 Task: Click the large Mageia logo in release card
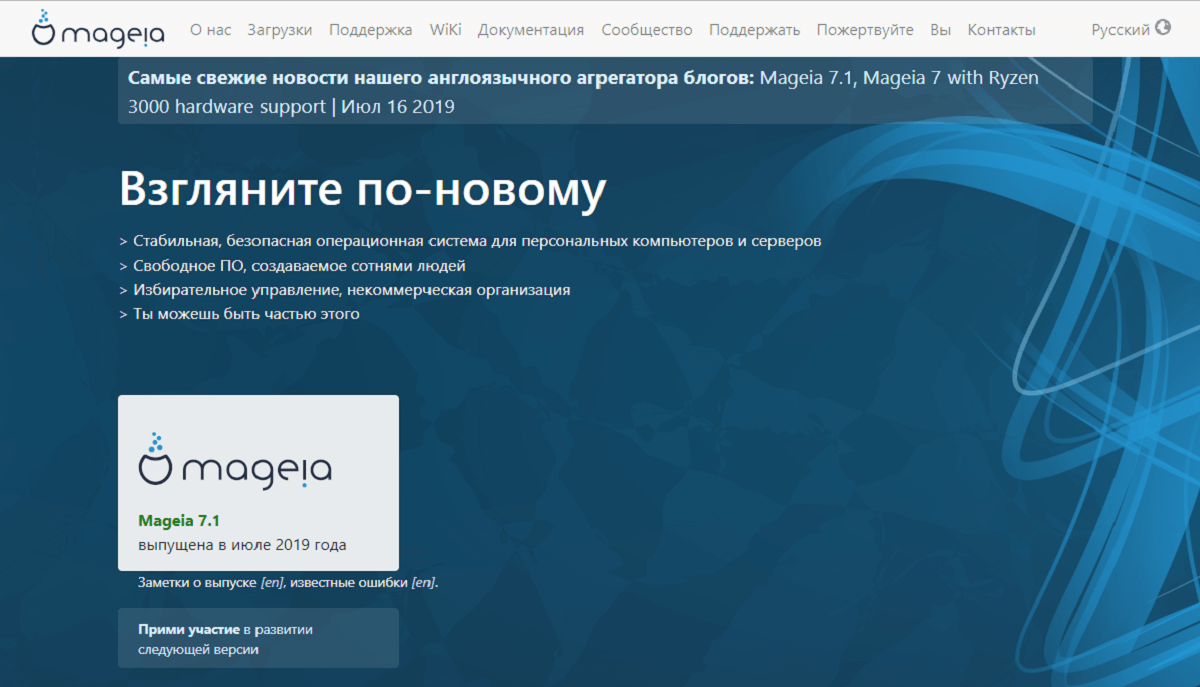point(235,460)
